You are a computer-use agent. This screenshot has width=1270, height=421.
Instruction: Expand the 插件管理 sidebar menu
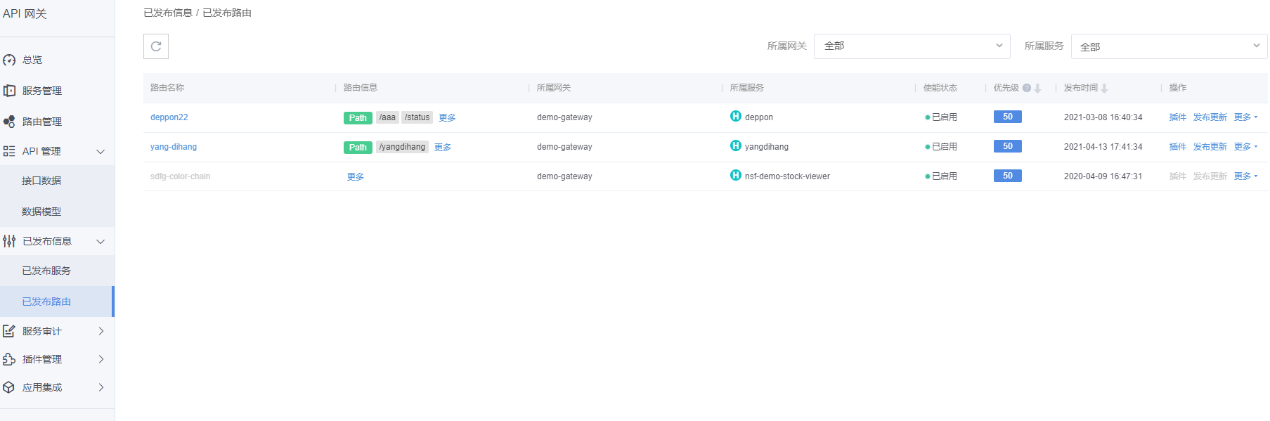pyautogui.click(x=100, y=359)
